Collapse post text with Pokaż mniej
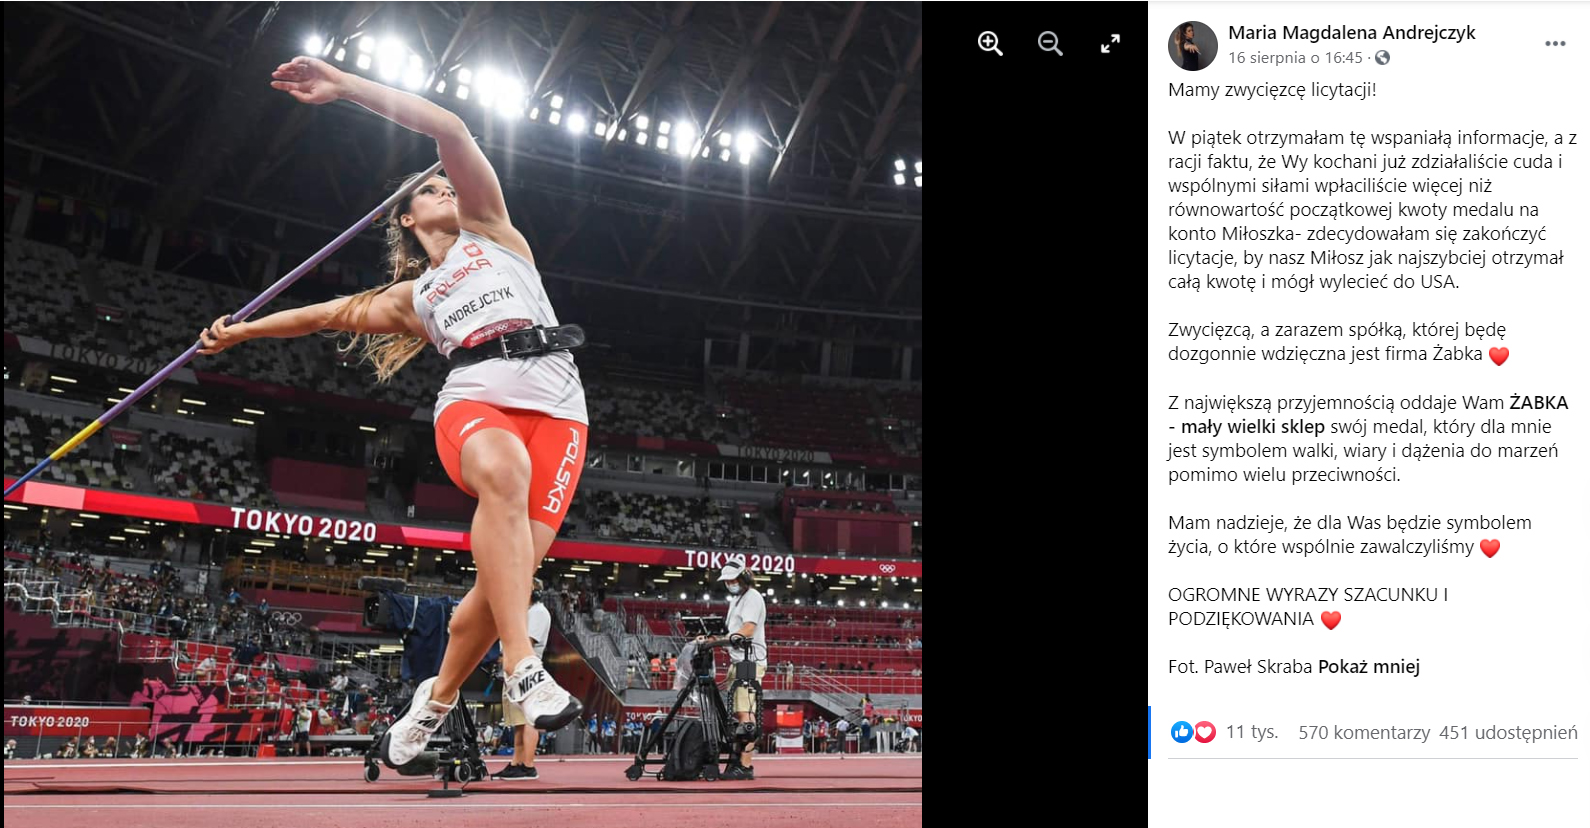Viewport: 1590px width, 828px height. (1368, 667)
